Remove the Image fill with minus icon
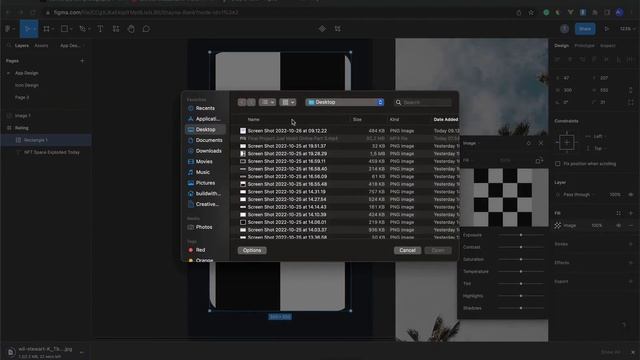 coord(631,225)
